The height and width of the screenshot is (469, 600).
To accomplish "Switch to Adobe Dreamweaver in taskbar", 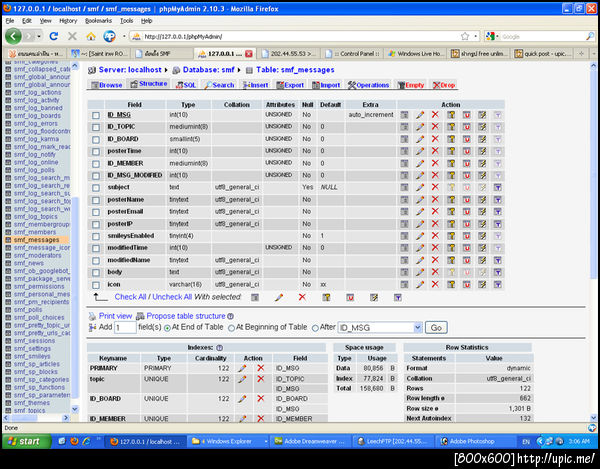I will [310, 441].
